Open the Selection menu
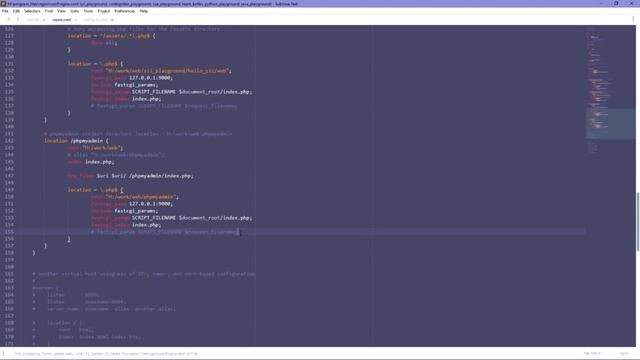Screen dimensions: 640x360 (x=32, y=11)
